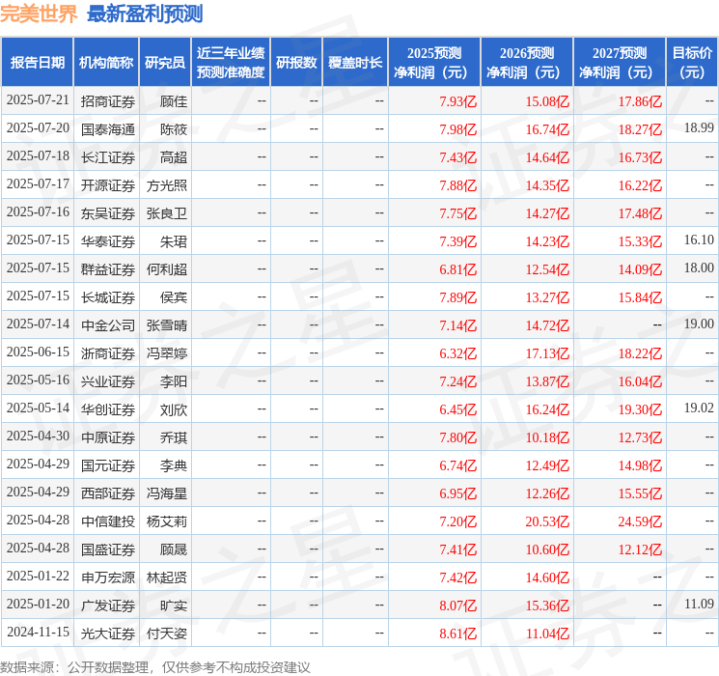The image size is (719, 676).
Task: Click analyst name 侯宾
Action: pyautogui.click(x=173, y=297)
